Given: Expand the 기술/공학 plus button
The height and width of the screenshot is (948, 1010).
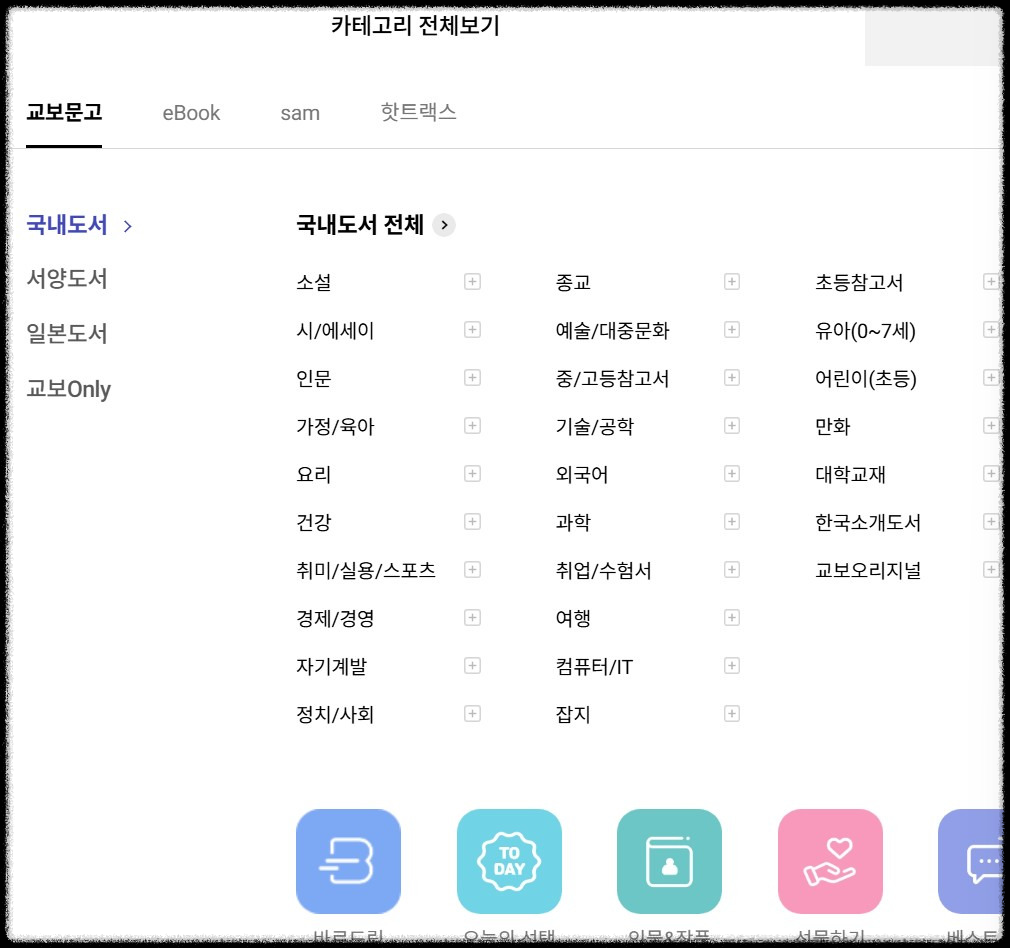Looking at the screenshot, I should click(732, 426).
